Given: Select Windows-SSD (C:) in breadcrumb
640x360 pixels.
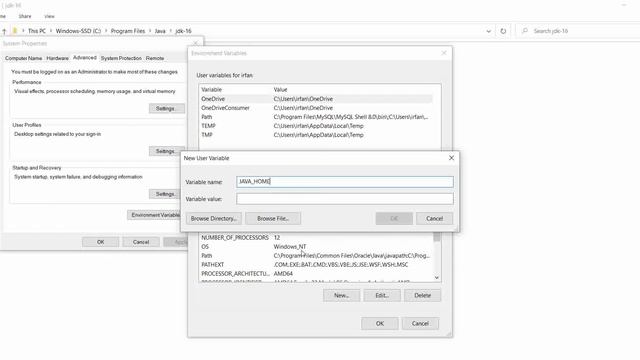Looking at the screenshot, I should pos(78,31).
